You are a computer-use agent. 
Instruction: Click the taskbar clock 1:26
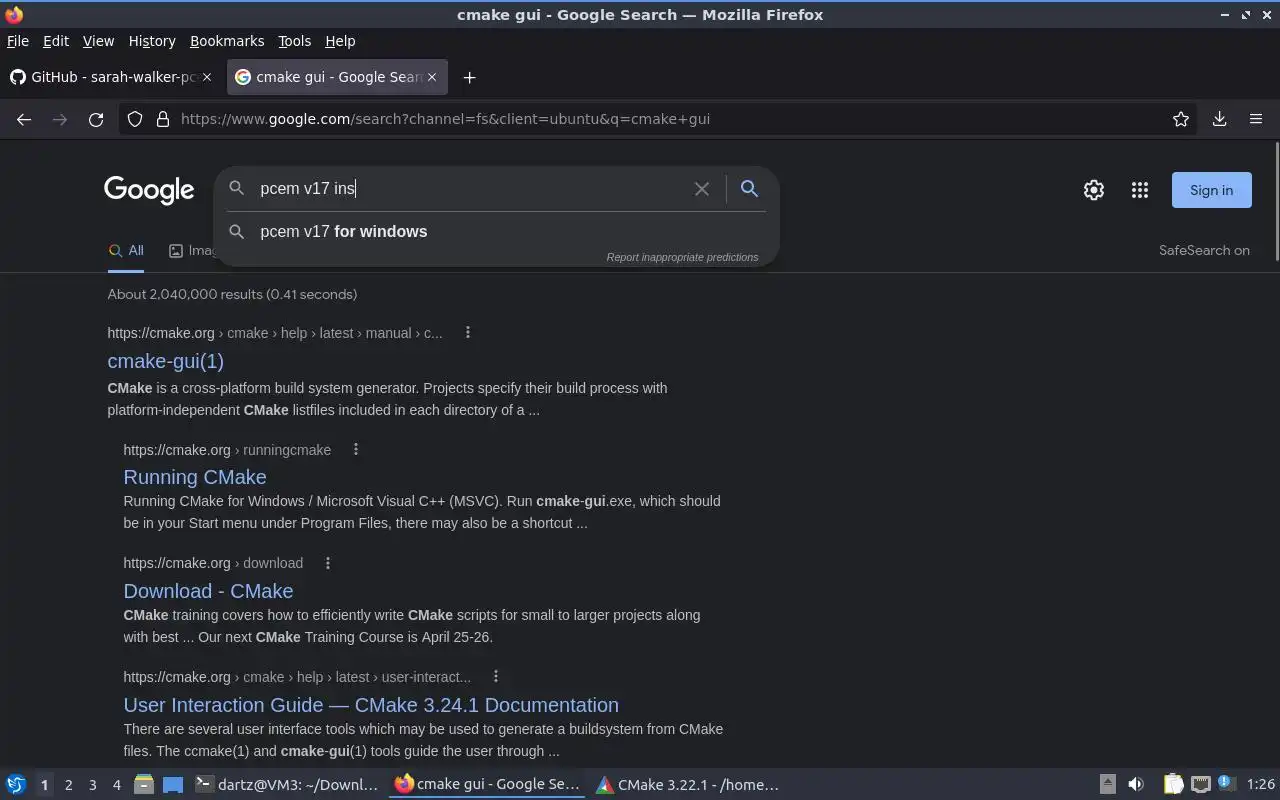(1261, 785)
